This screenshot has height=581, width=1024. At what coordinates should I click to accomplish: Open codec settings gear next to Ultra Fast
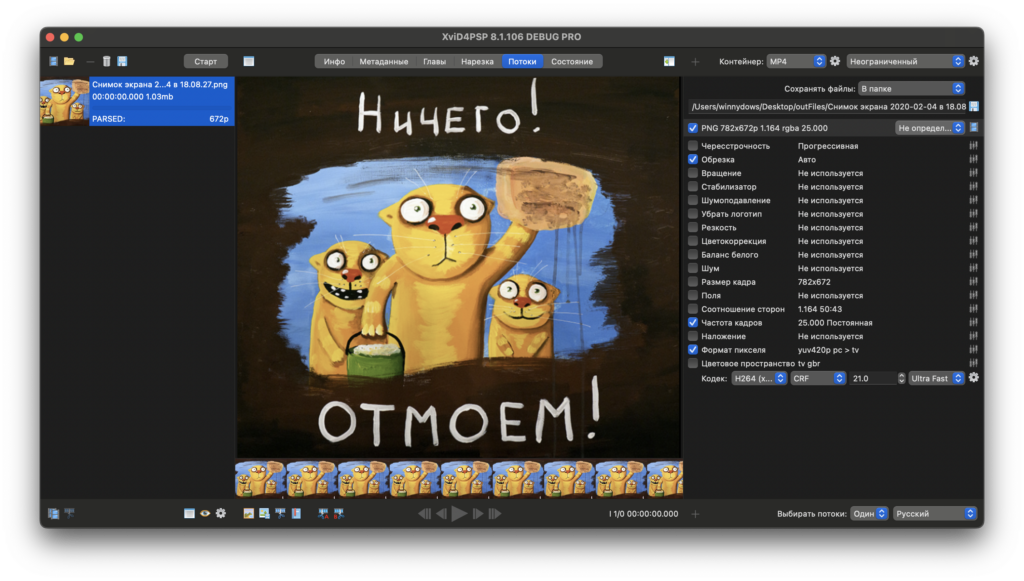click(974, 378)
